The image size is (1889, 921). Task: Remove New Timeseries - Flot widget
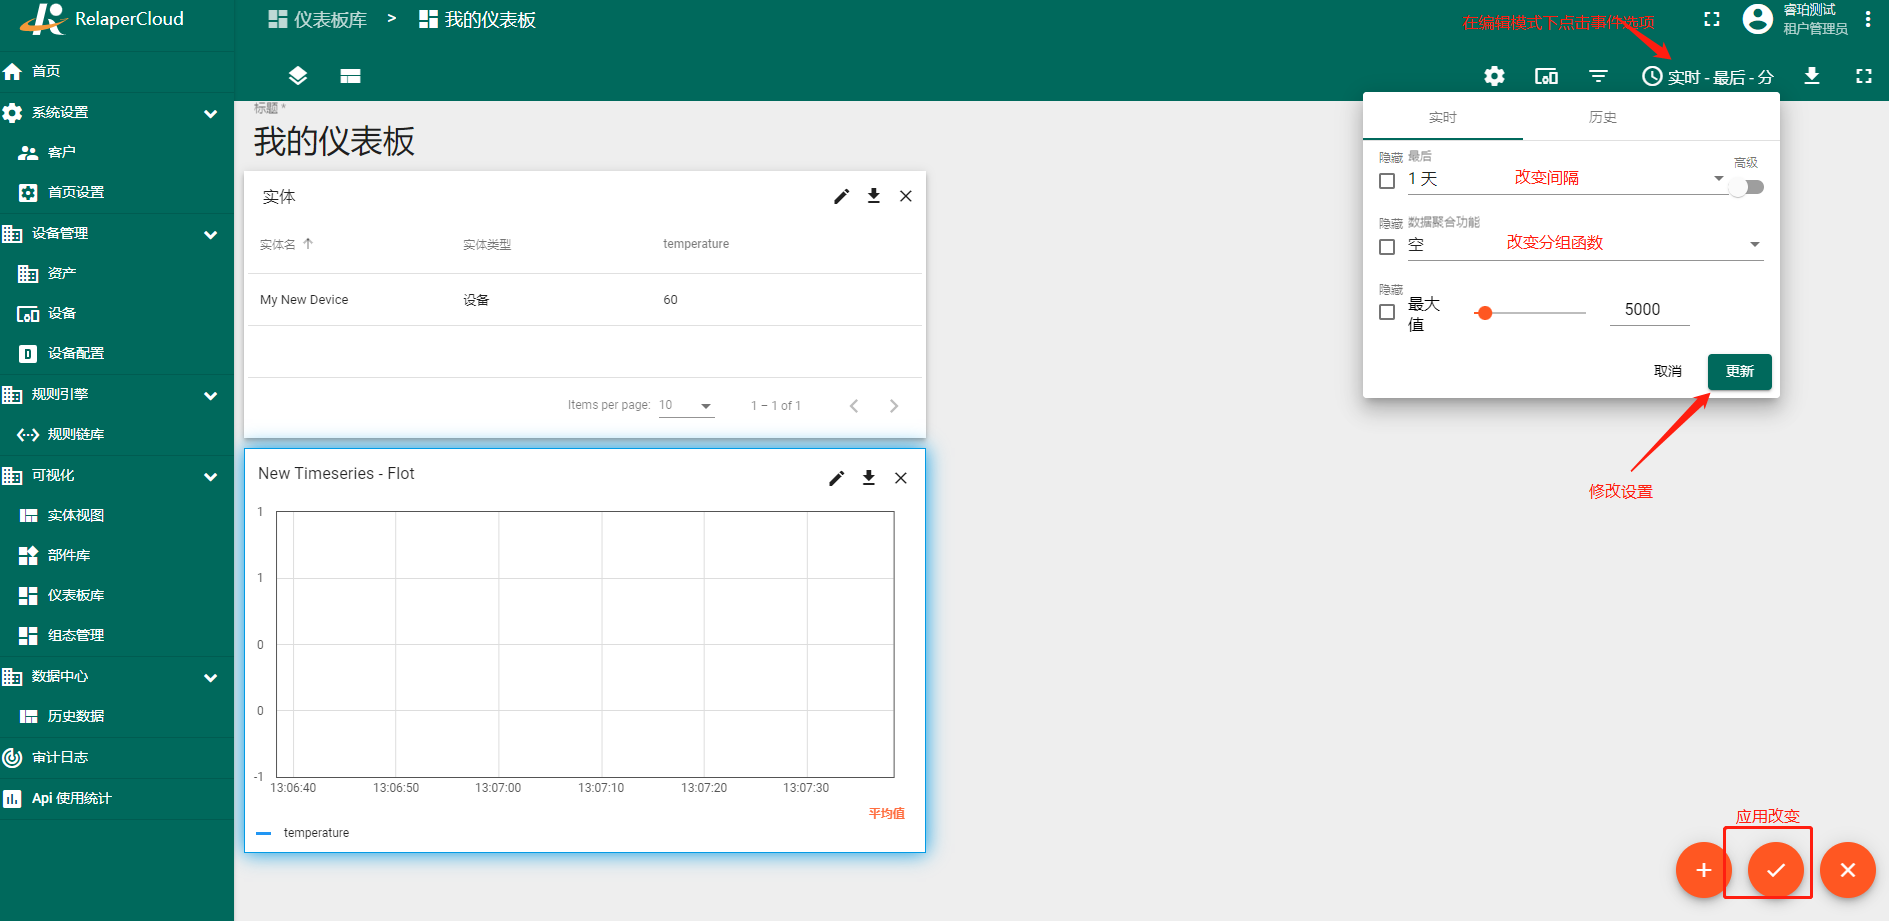pos(901,478)
